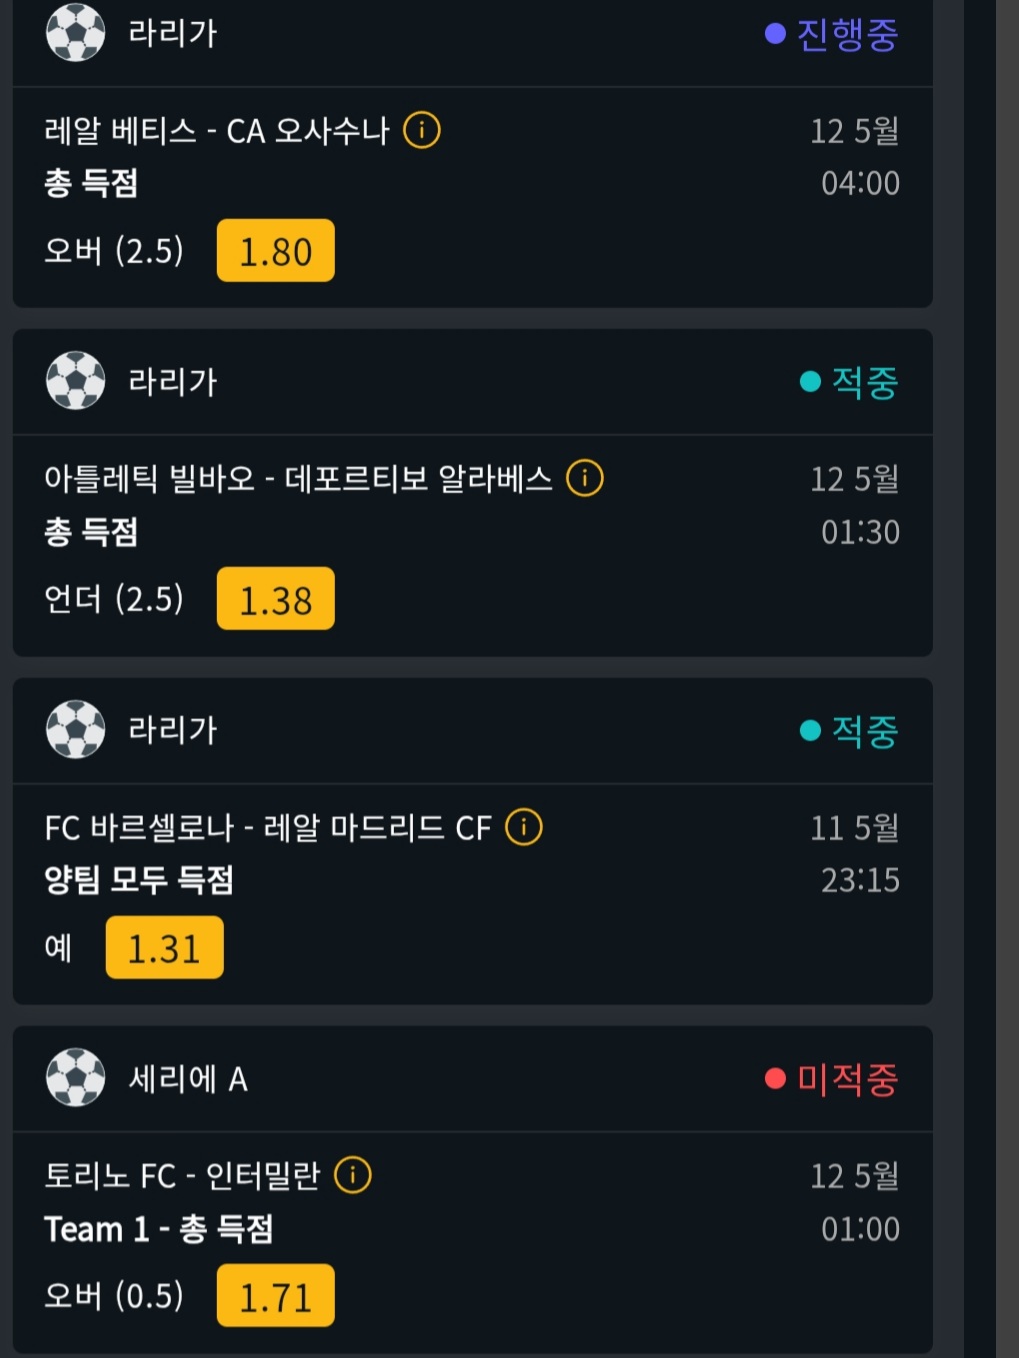
Task: Click the soccer ball icon above the 아틀레틱 빌바오 match
Action: 75,381
